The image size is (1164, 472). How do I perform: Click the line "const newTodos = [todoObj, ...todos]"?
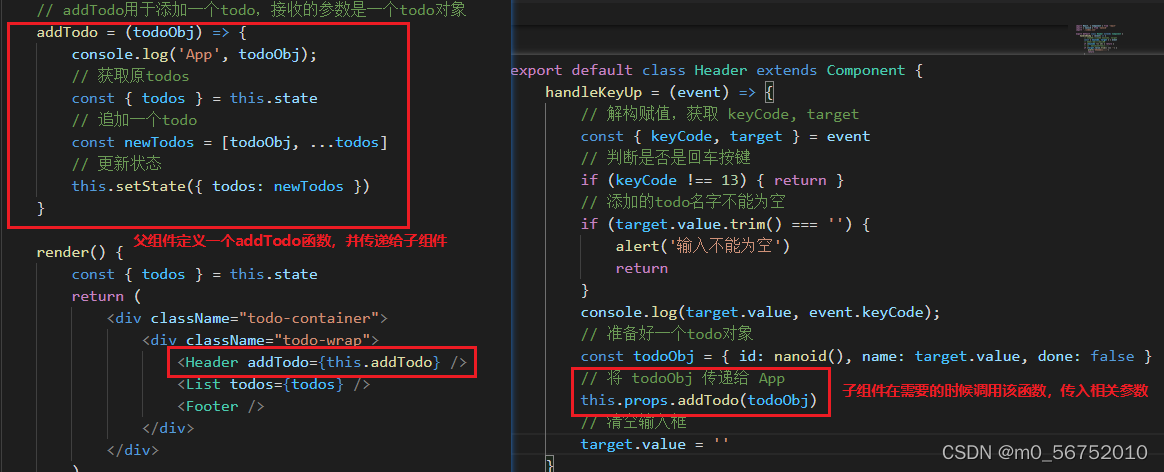coord(229,142)
